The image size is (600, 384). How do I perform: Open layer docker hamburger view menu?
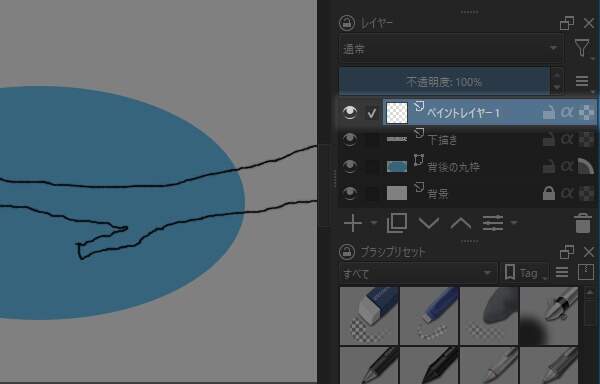click(x=582, y=81)
